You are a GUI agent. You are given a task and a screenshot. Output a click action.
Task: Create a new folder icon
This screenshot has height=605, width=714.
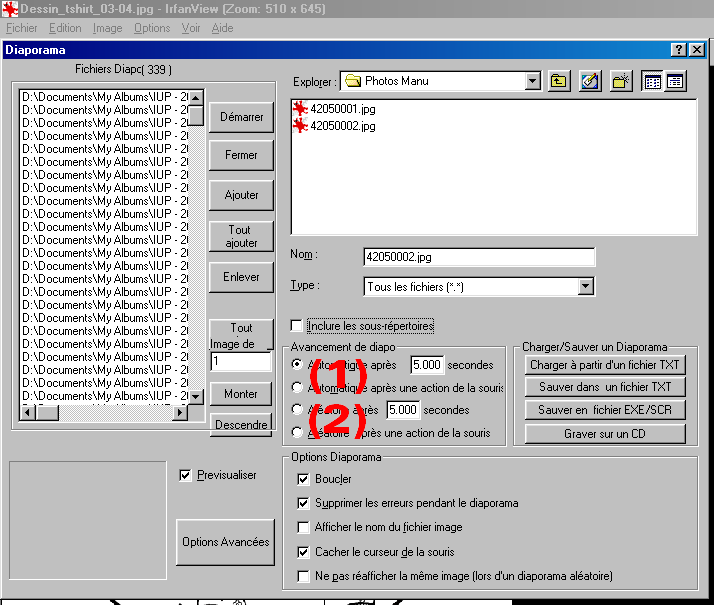(621, 81)
